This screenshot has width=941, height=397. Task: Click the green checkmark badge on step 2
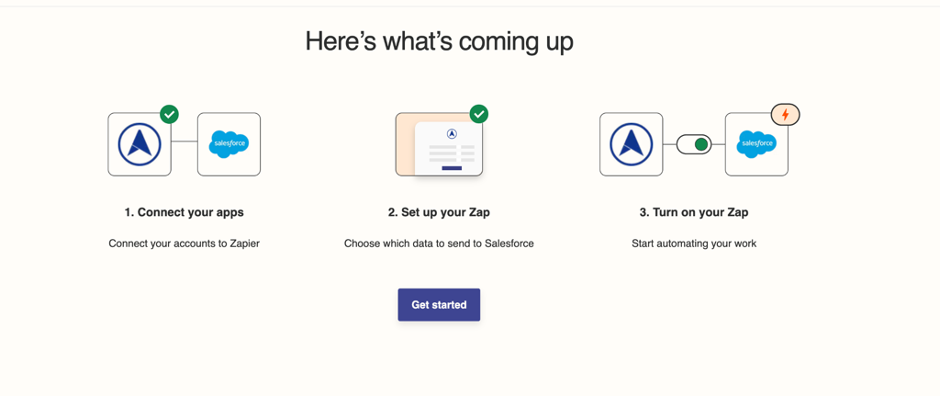479,114
